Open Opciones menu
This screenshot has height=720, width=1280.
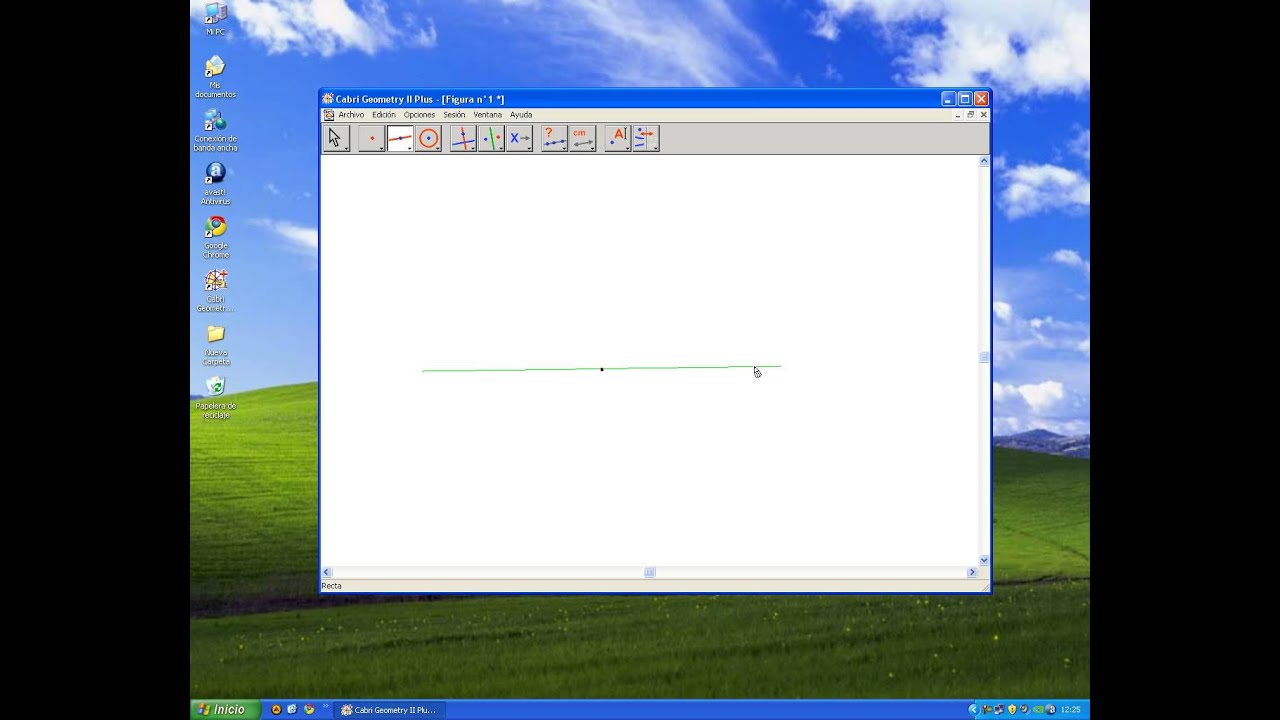point(419,115)
